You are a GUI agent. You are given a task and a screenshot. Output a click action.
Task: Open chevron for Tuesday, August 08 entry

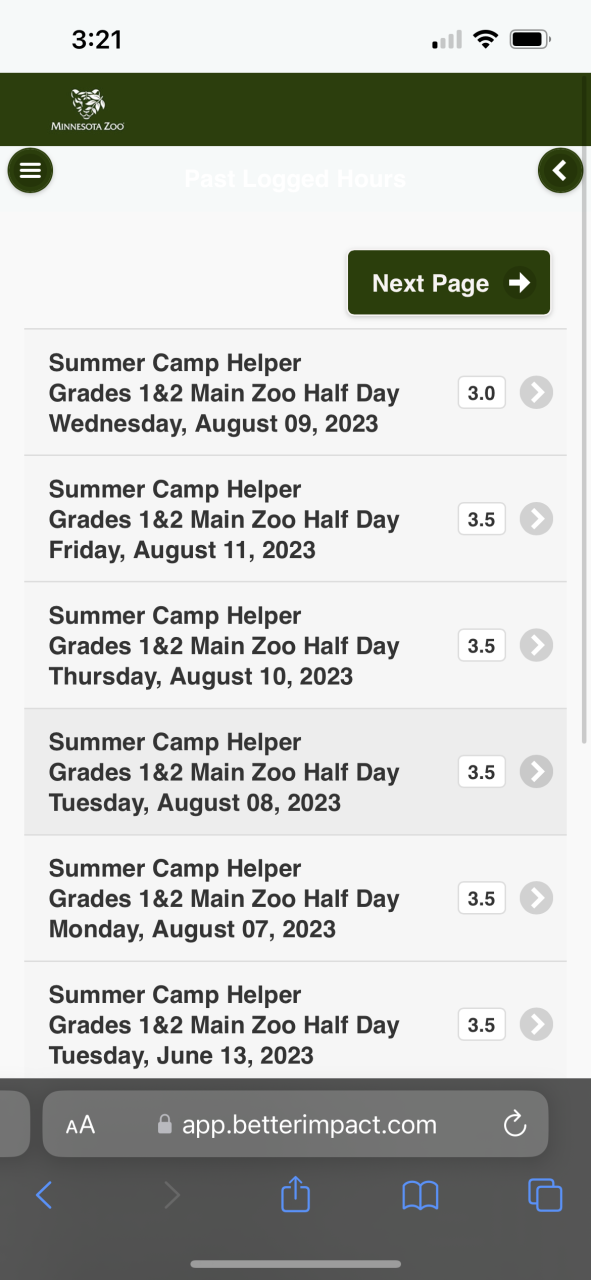tap(537, 772)
